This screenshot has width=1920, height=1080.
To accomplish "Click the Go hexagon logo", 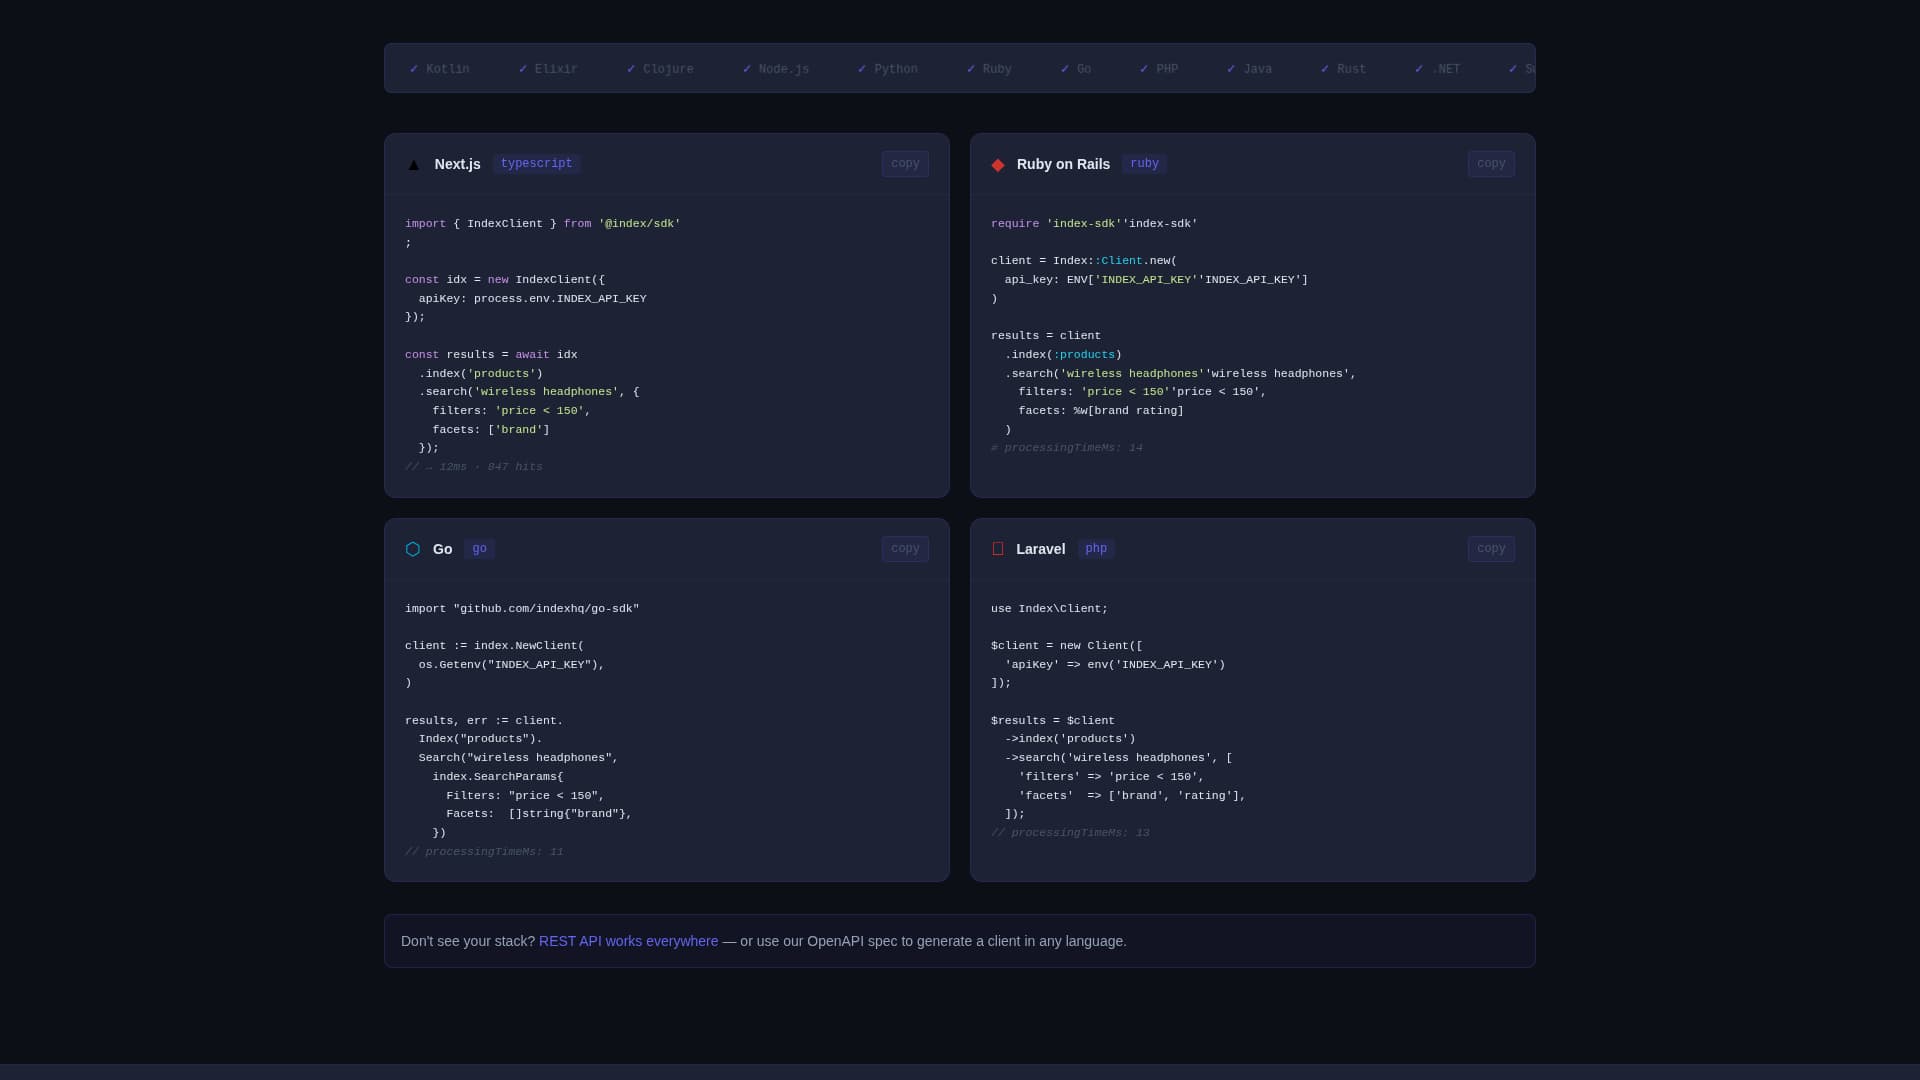I will pos(413,549).
